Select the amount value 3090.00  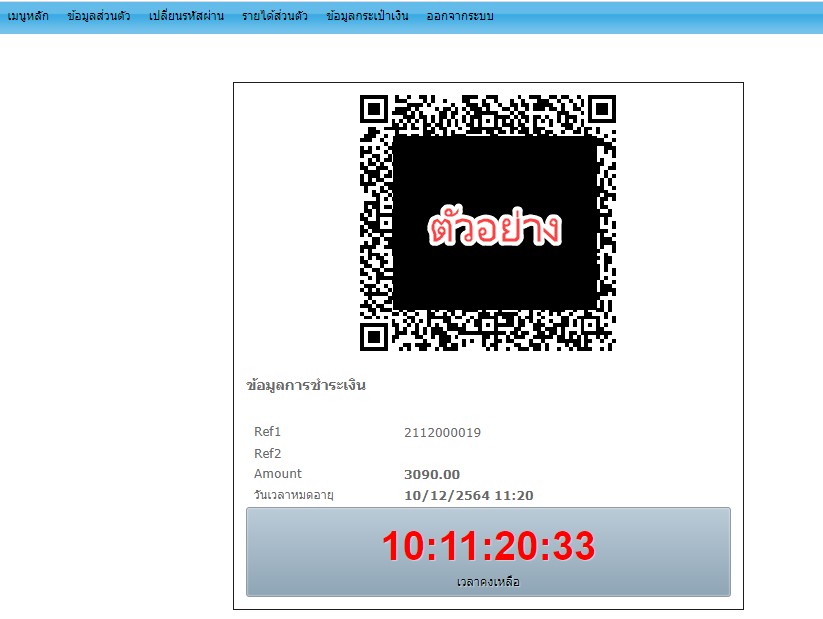432,475
